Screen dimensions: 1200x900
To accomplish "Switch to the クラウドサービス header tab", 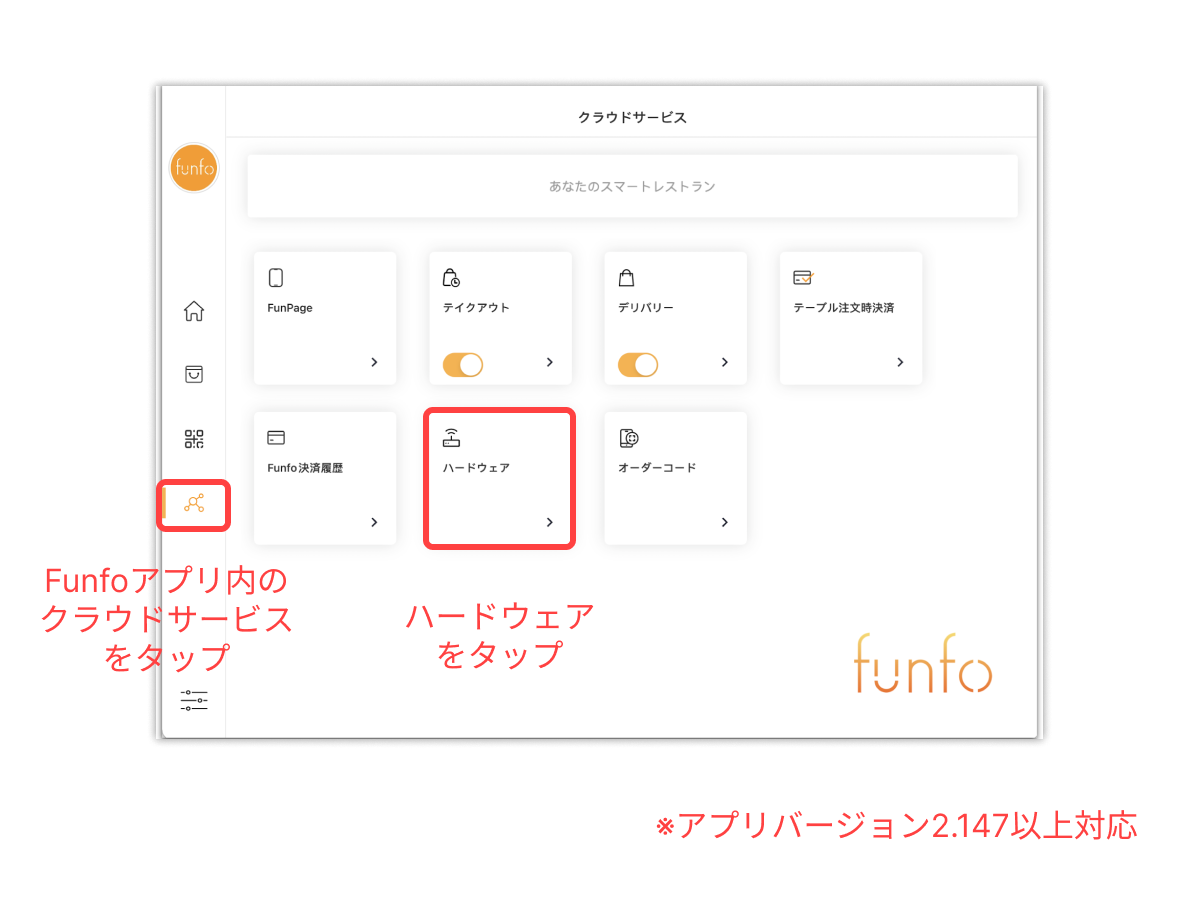I will click(x=631, y=115).
